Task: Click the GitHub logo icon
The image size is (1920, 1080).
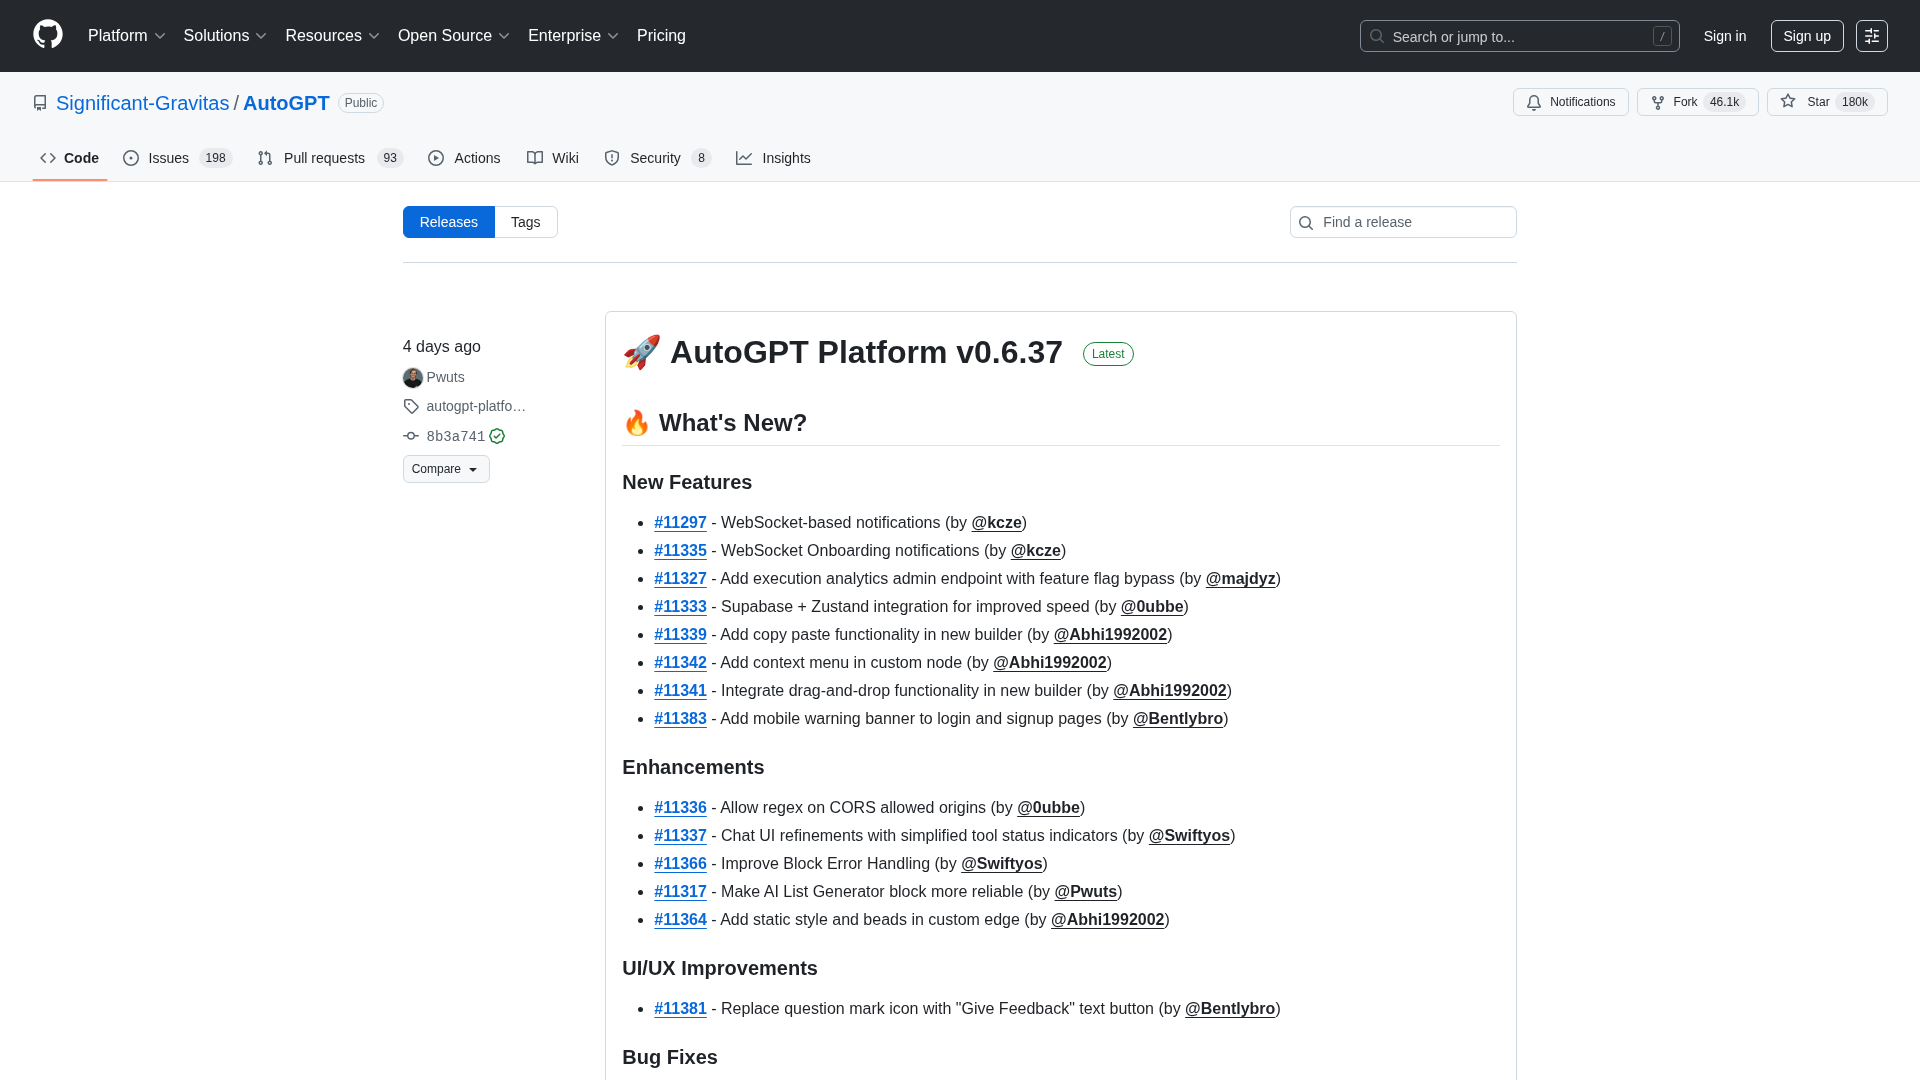Action: tap(47, 35)
